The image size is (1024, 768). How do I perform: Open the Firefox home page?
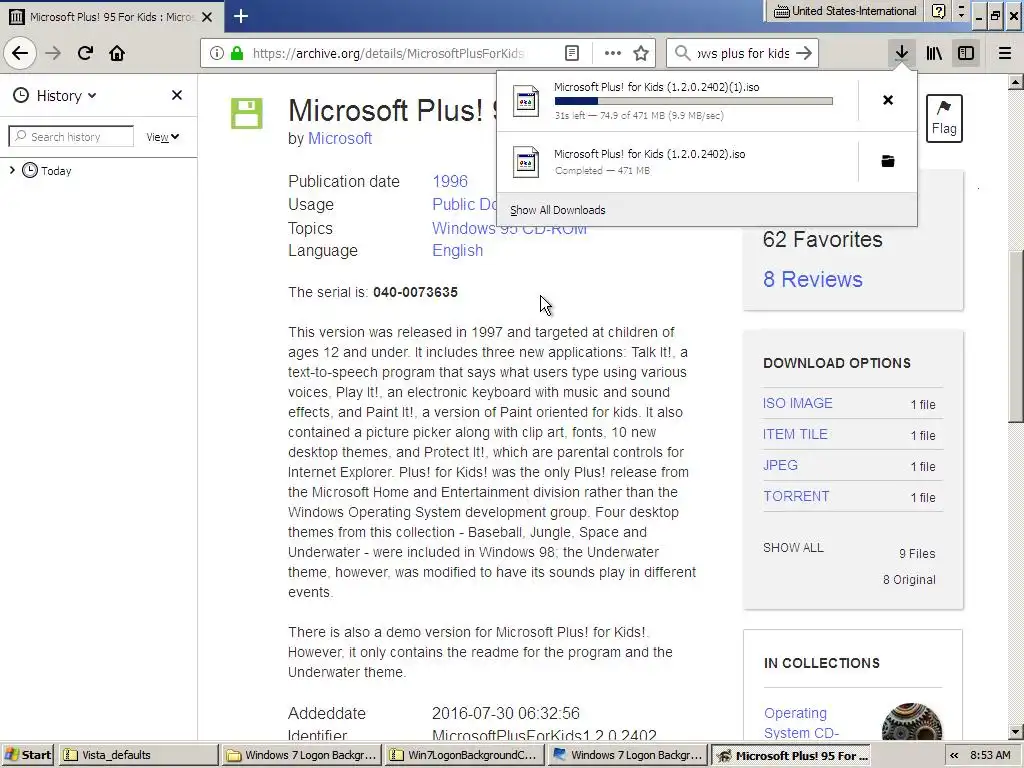pyautogui.click(x=117, y=53)
